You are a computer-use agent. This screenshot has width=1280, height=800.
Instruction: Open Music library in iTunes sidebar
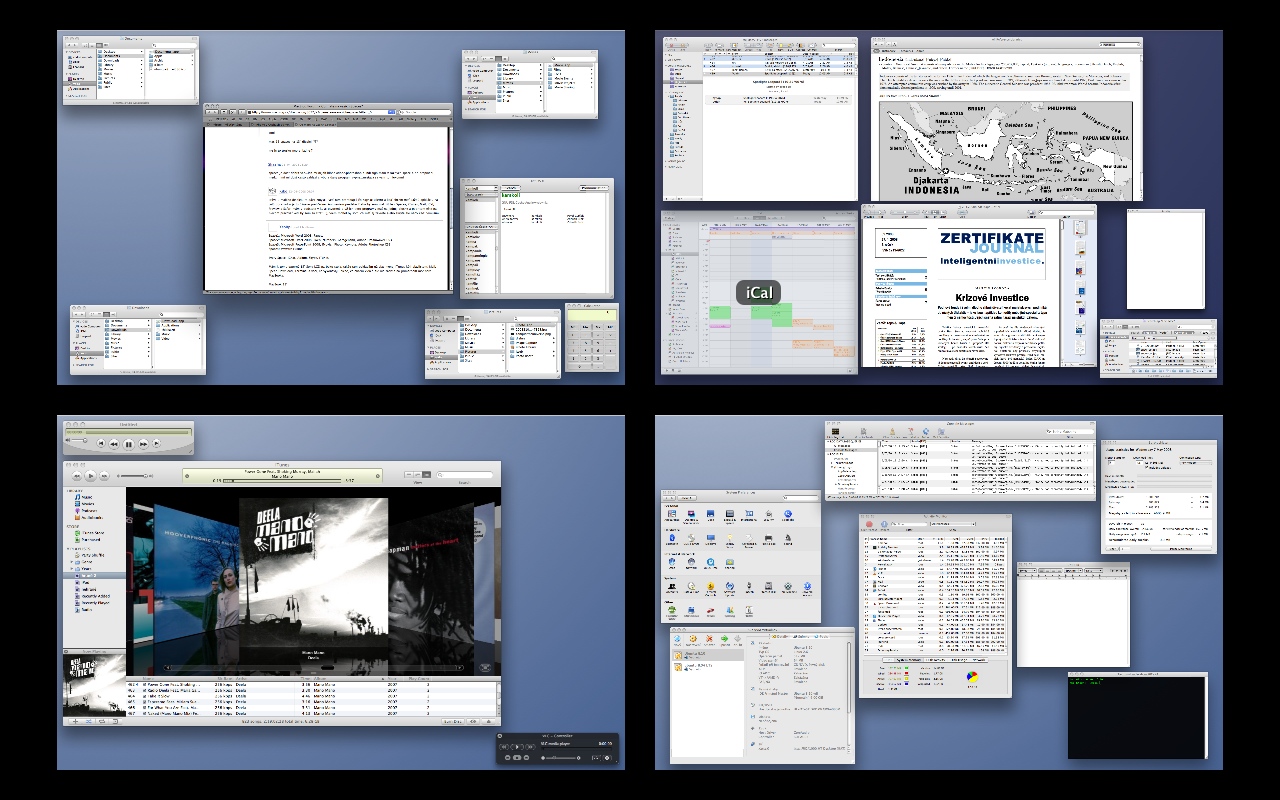85,497
